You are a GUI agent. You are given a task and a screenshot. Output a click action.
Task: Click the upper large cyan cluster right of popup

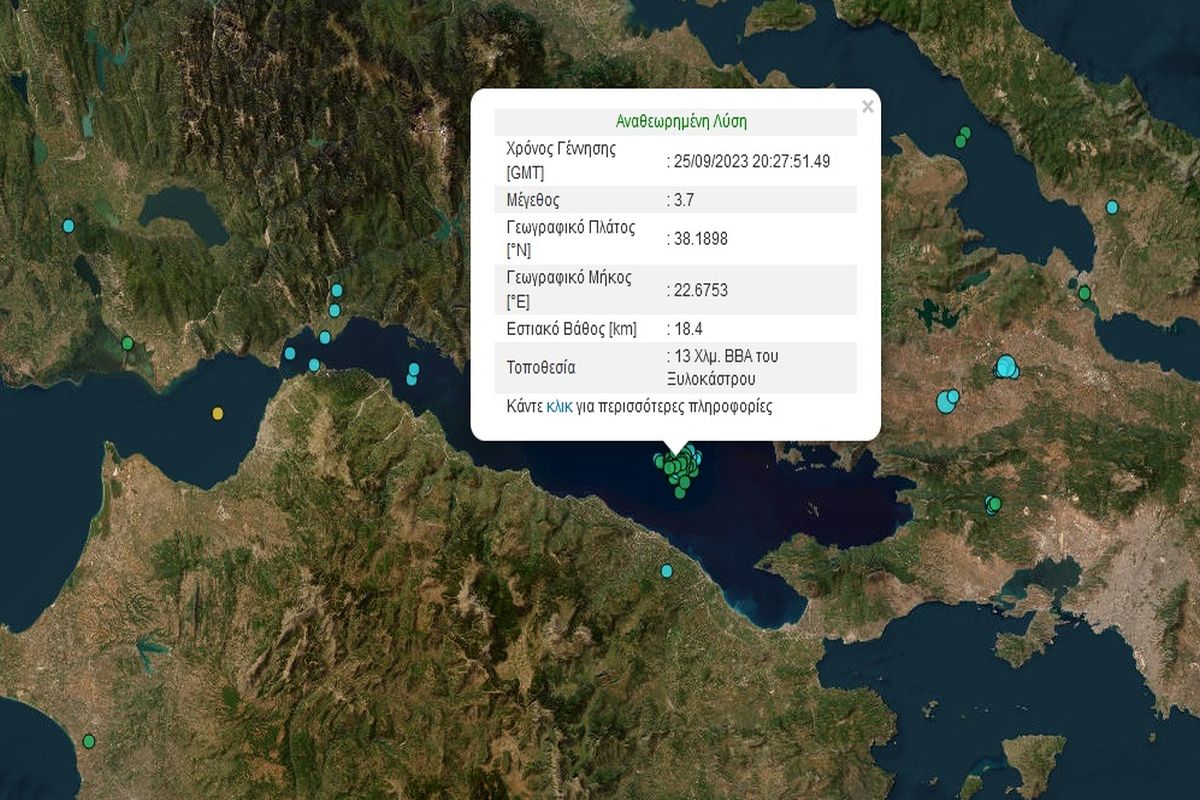(x=1006, y=368)
